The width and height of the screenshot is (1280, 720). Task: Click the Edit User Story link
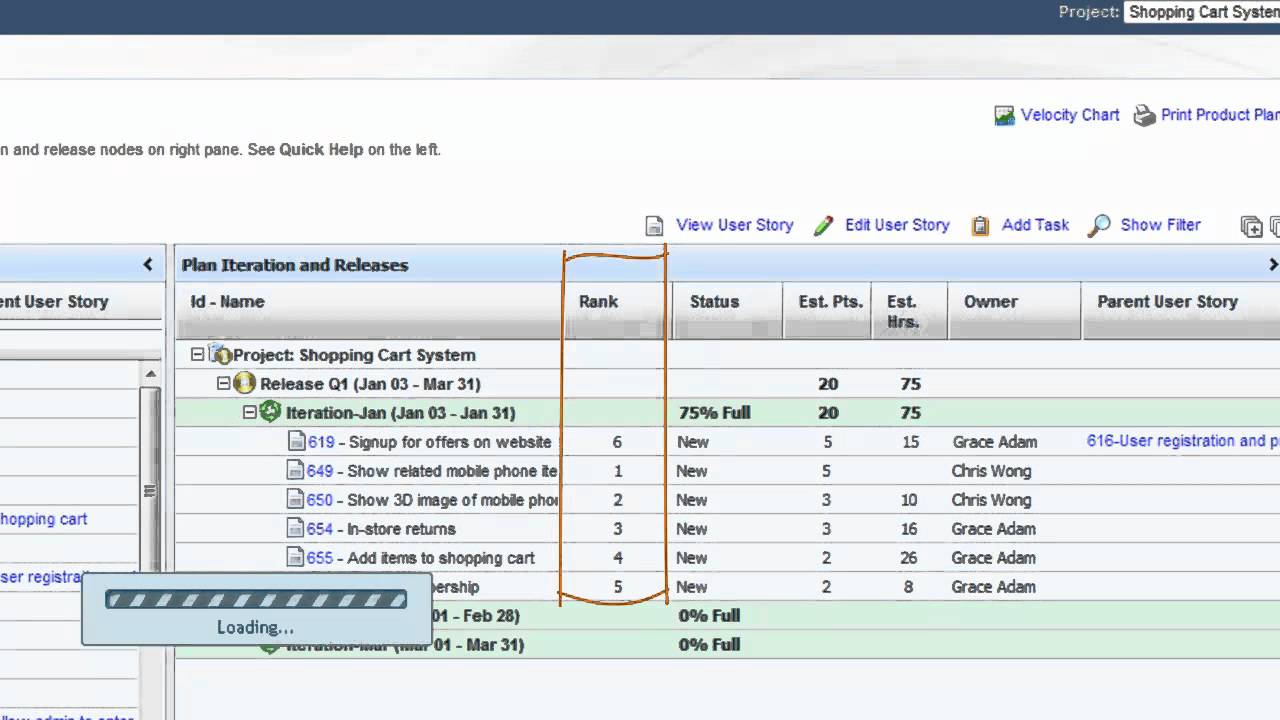(x=897, y=225)
